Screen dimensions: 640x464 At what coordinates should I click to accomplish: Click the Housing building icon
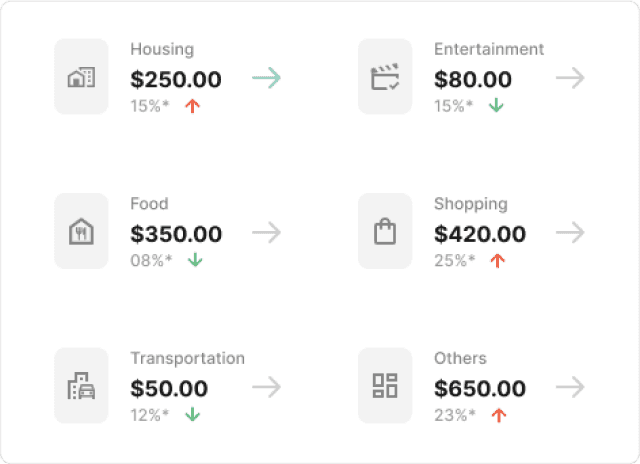pyautogui.click(x=81, y=77)
